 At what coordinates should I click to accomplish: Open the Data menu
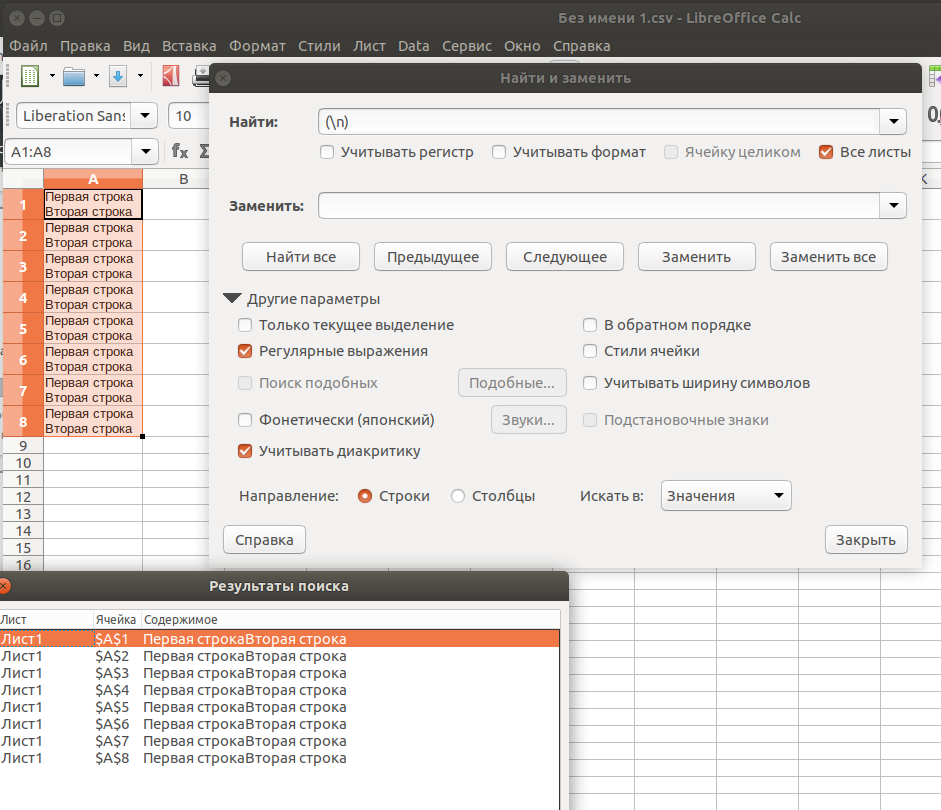[x=413, y=46]
